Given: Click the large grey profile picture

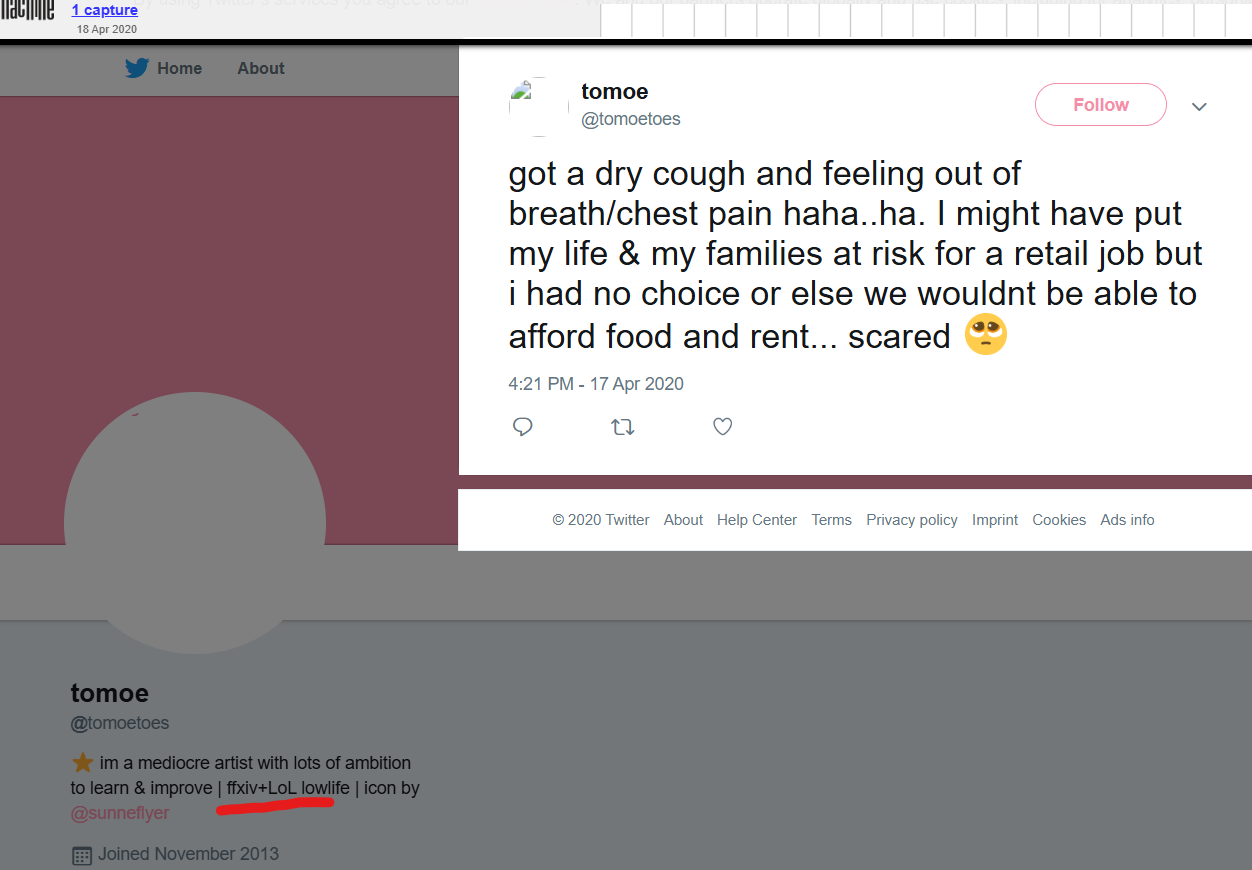Looking at the screenshot, I should click(x=195, y=522).
